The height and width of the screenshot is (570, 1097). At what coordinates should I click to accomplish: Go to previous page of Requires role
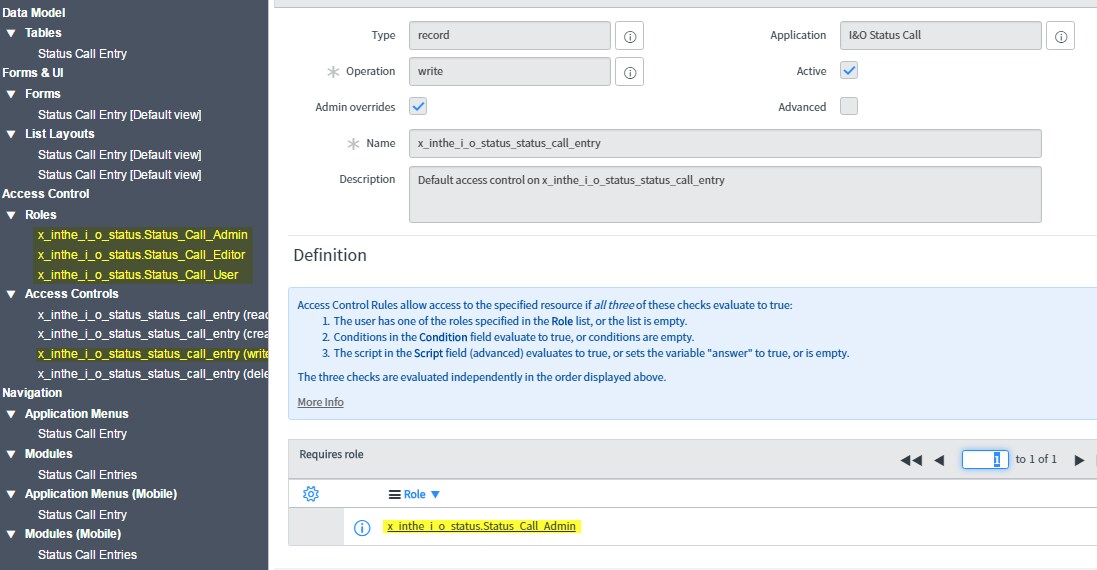[939, 459]
